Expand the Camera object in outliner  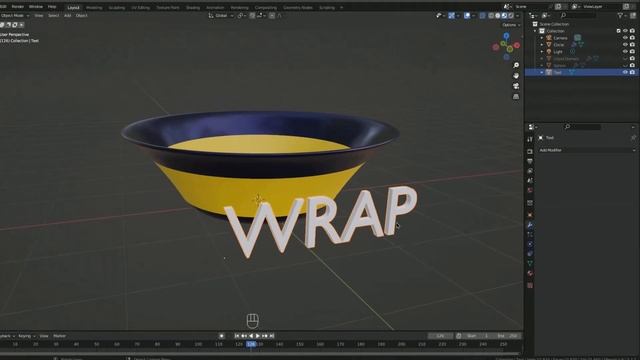coord(542,38)
